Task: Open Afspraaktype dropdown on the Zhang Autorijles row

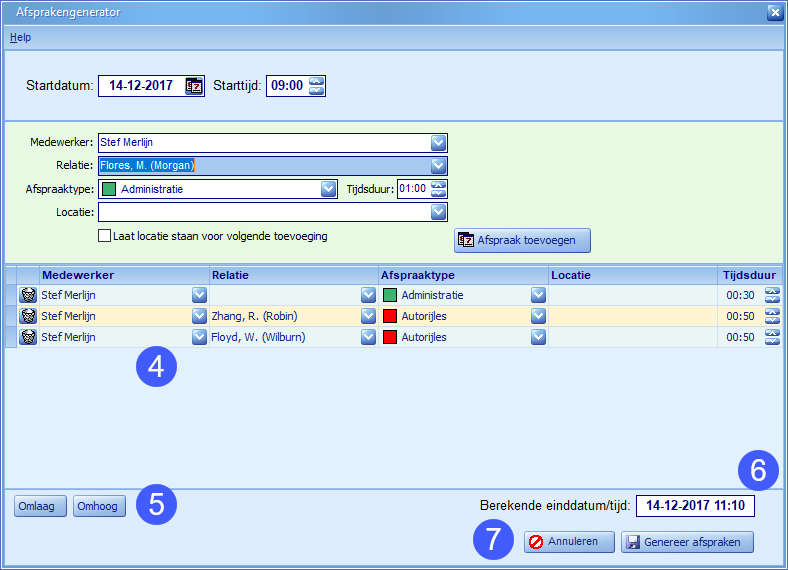Action: click(538, 316)
